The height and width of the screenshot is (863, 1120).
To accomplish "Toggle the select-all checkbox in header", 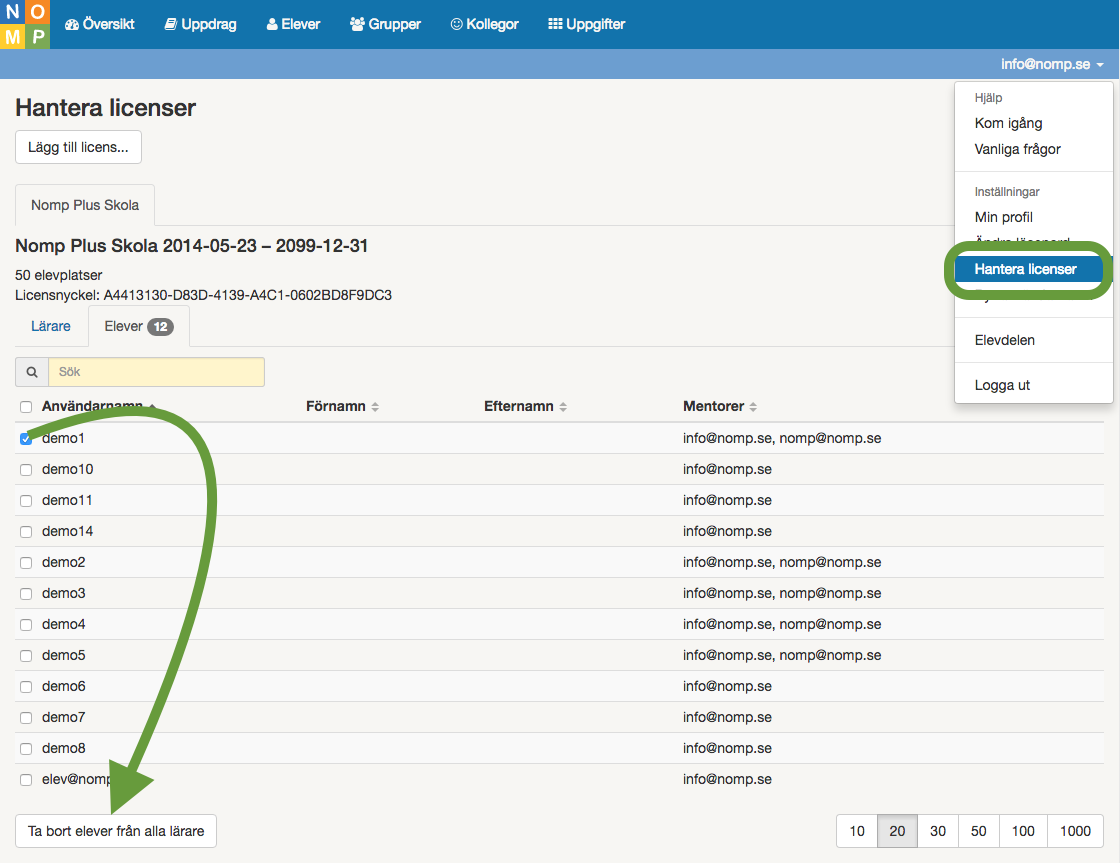I will coord(26,407).
